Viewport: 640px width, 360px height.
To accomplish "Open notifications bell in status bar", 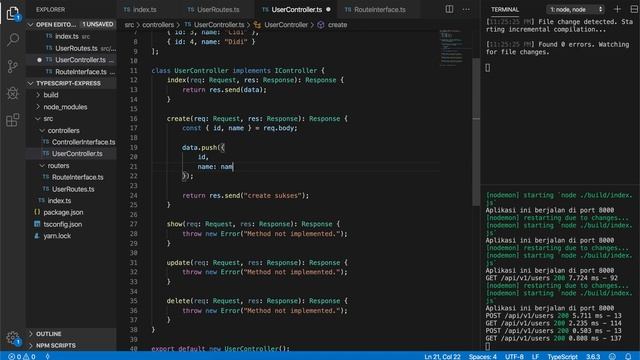I will point(628,356).
